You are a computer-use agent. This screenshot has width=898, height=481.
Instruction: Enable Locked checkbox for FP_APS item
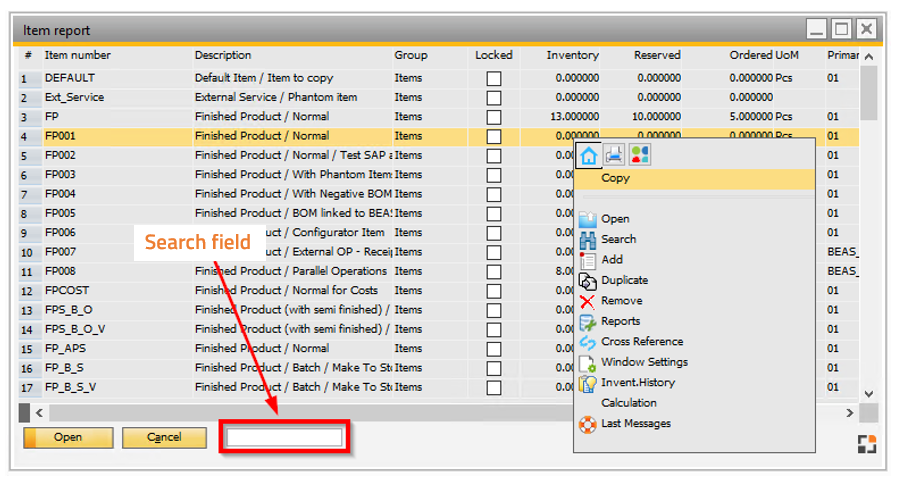pyautogui.click(x=494, y=349)
